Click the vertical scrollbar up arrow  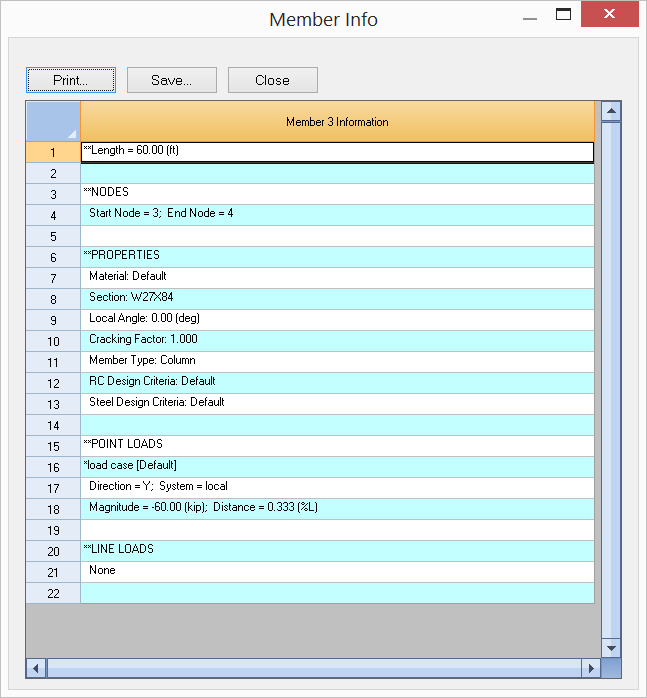pos(611,111)
